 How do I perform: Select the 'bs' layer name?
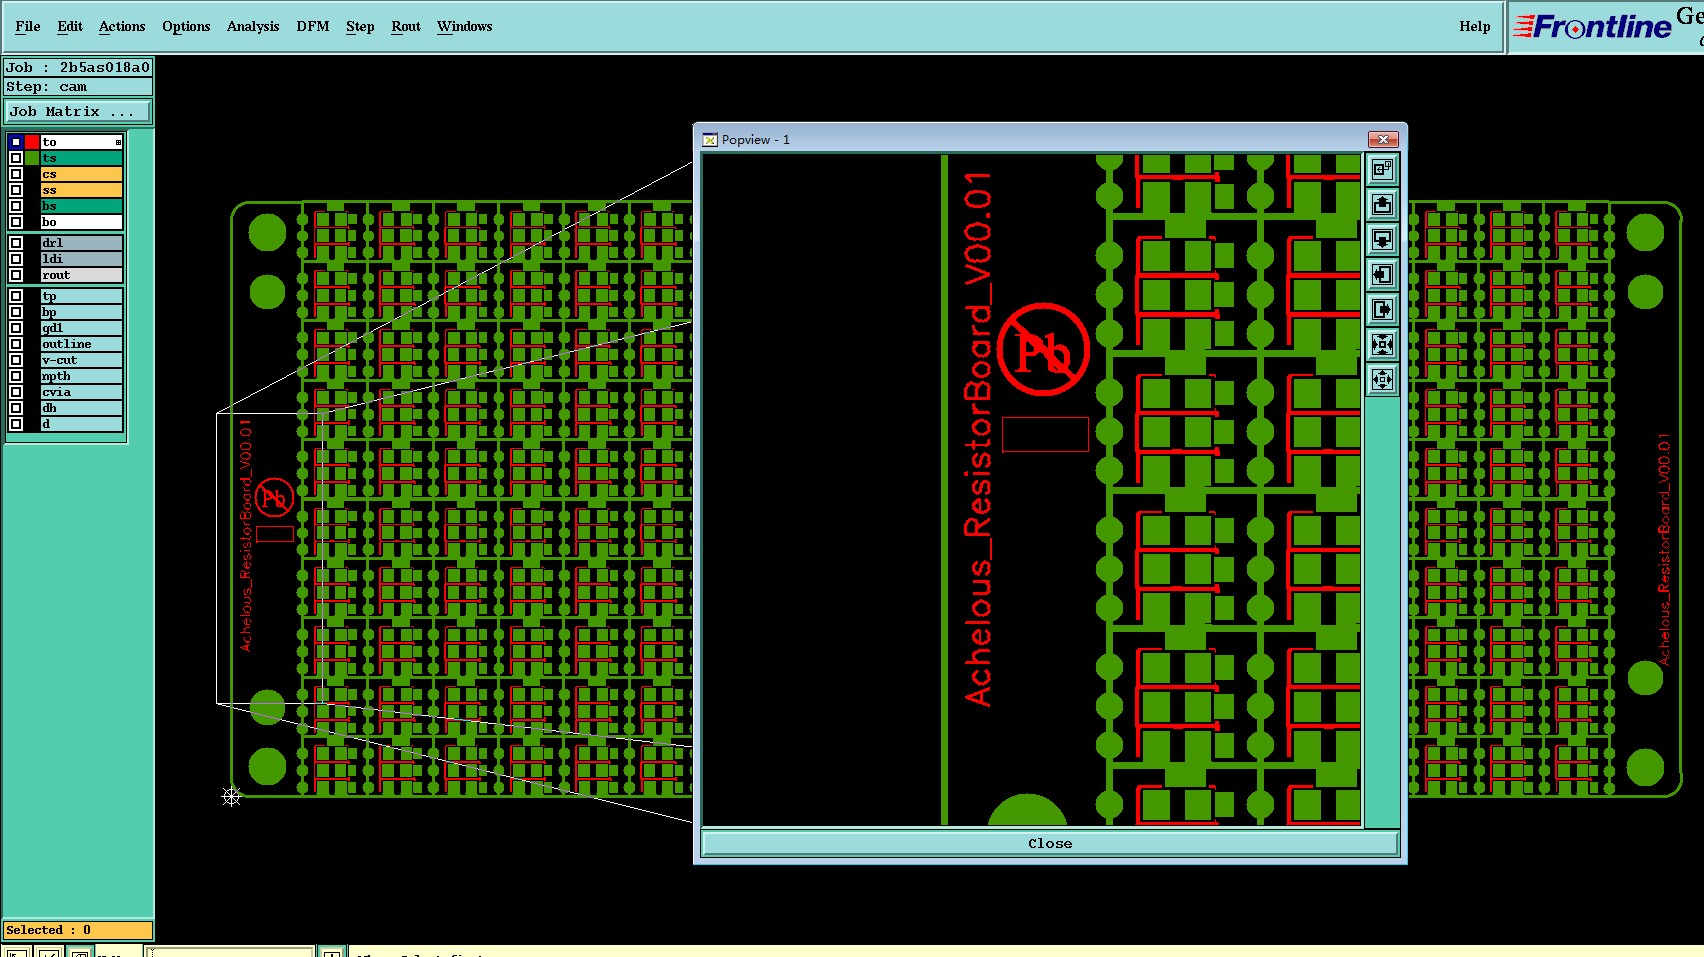point(81,206)
